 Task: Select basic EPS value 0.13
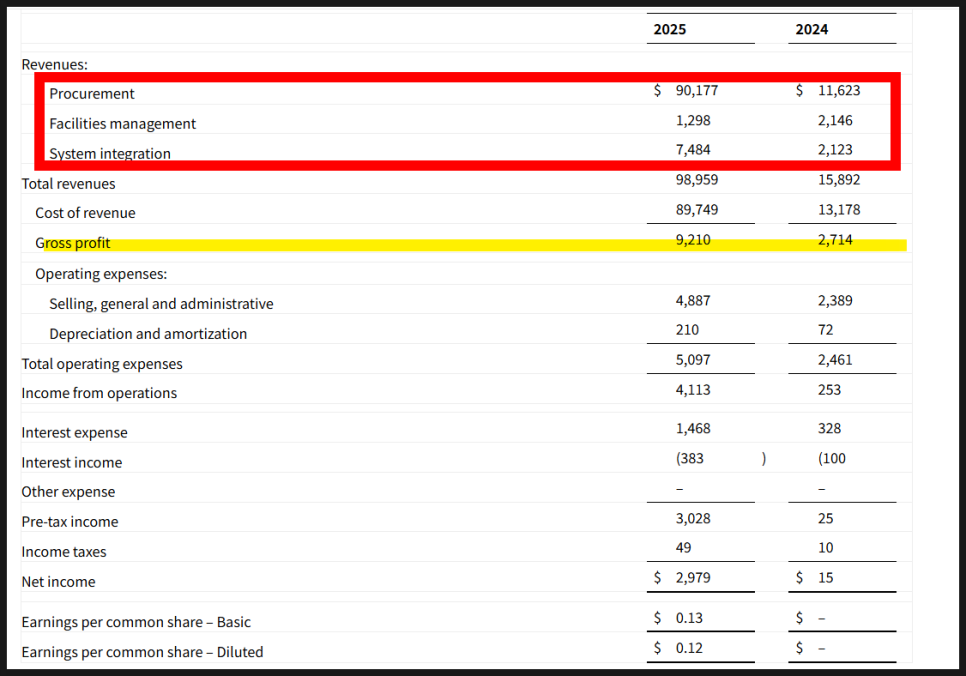click(x=689, y=618)
